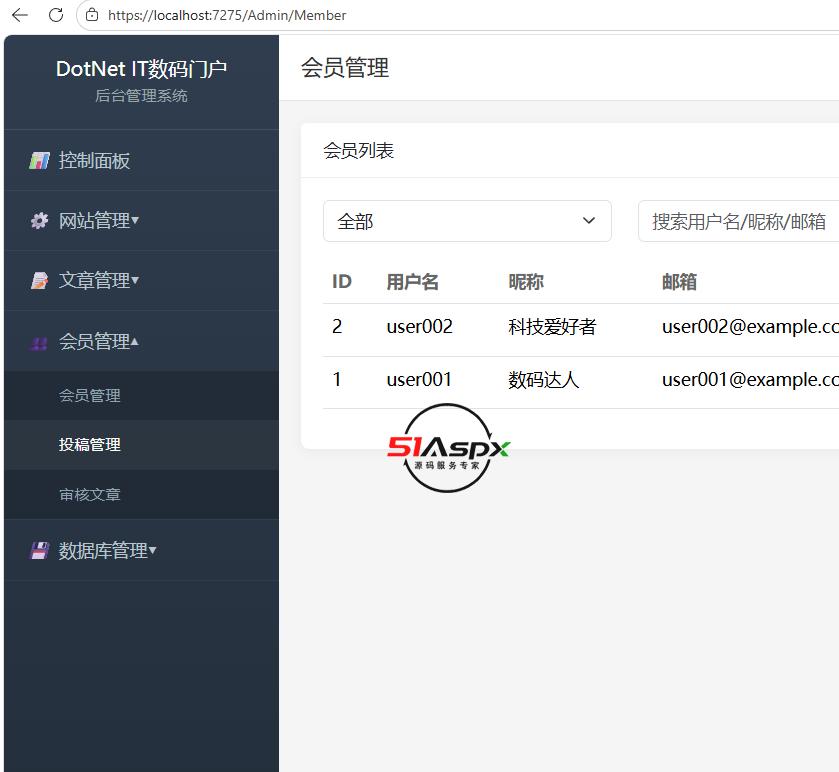Click the 文章管理 document icon
The width and height of the screenshot is (839, 772).
pos(39,280)
